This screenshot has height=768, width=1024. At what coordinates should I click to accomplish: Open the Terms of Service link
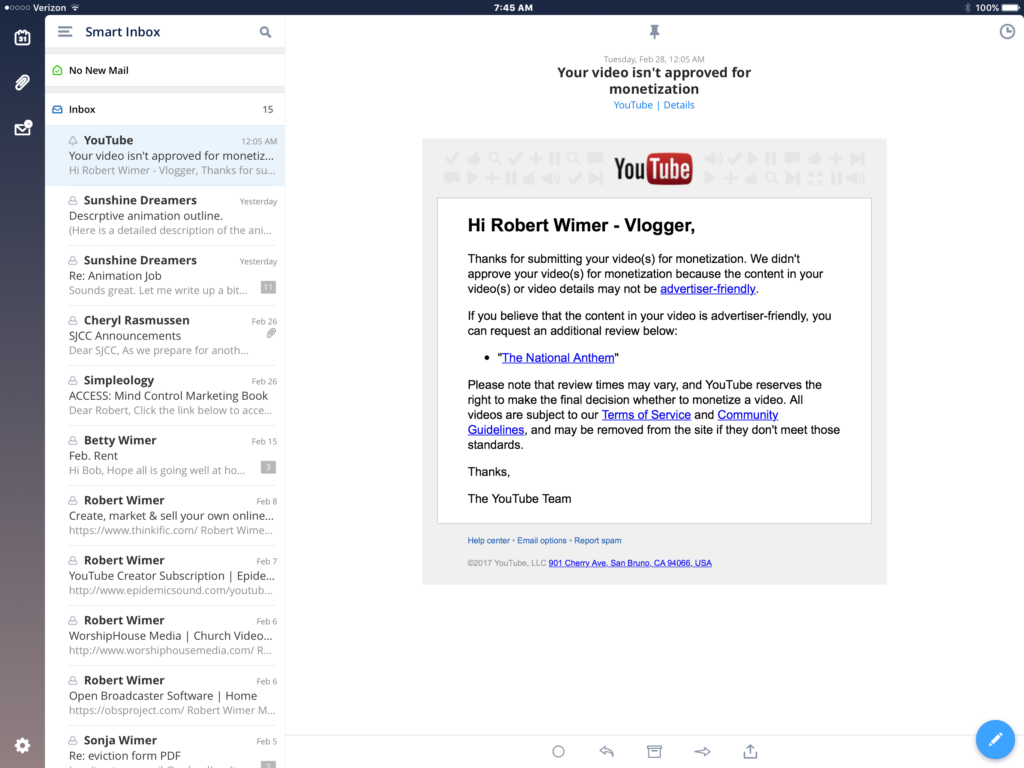(646, 415)
